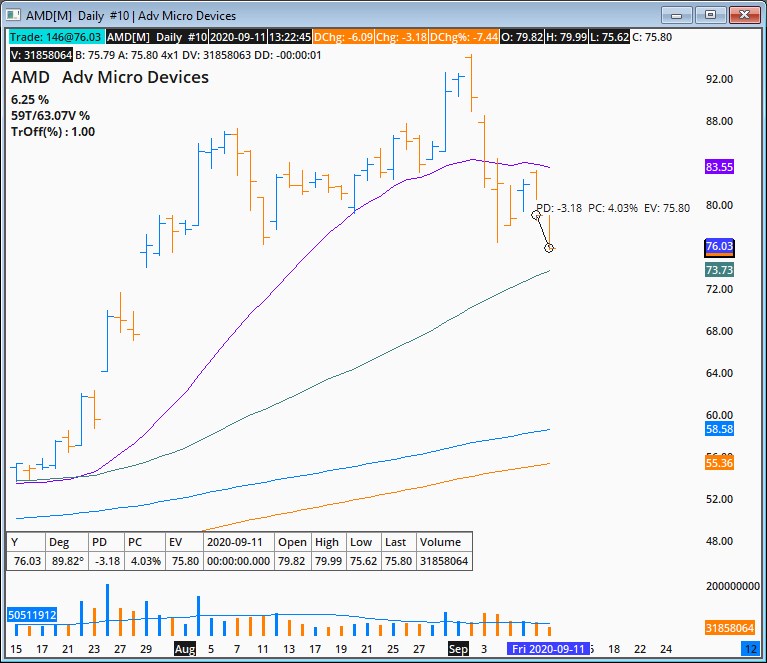This screenshot has width=767, height=663.
Task: Click the 13:22:45 time field
Action: [x=290, y=37]
